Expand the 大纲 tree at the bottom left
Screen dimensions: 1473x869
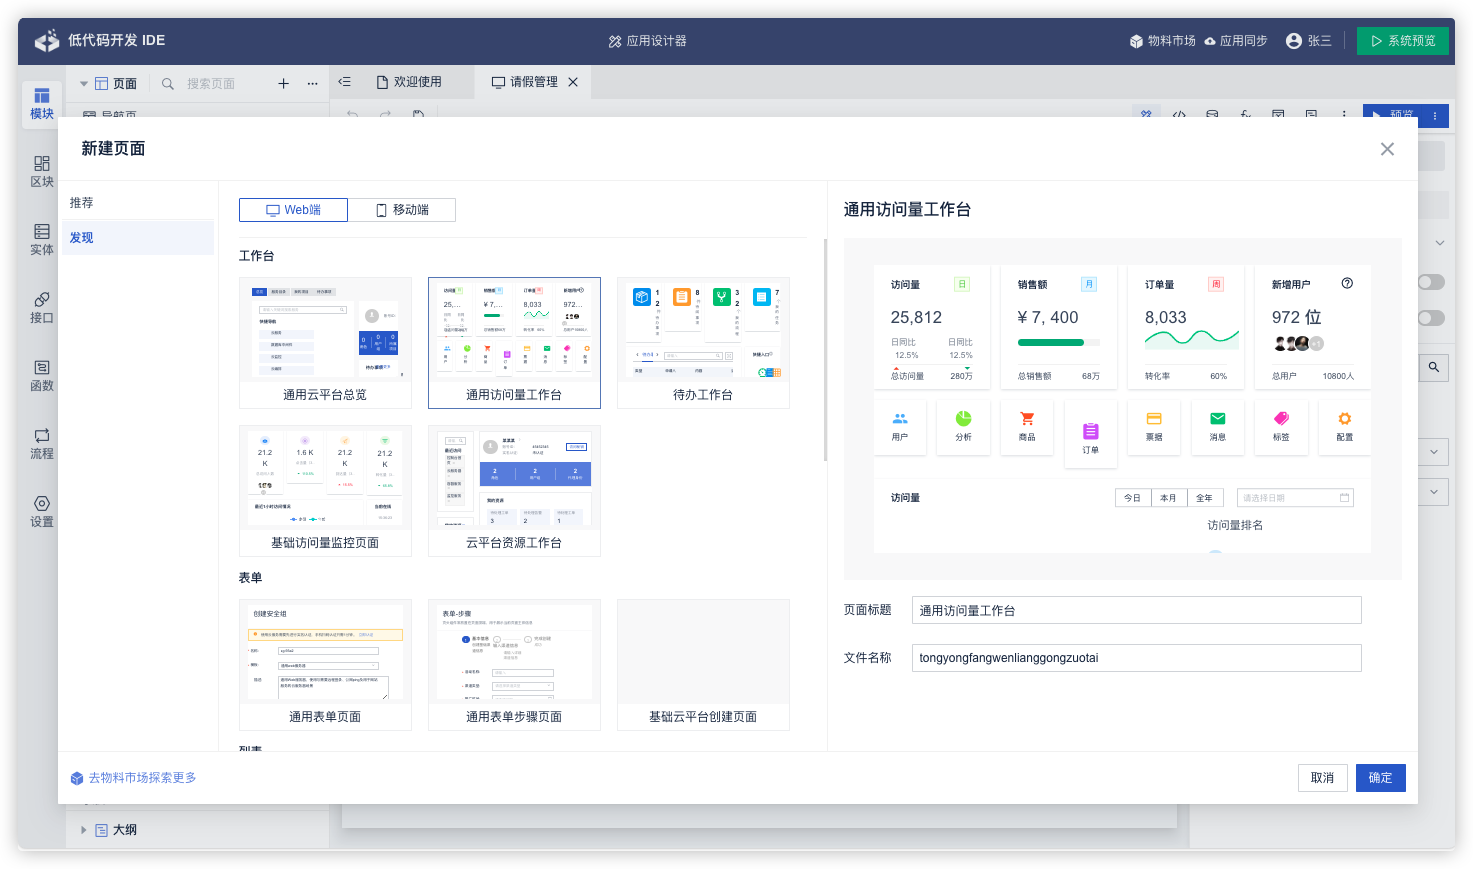click(x=84, y=829)
